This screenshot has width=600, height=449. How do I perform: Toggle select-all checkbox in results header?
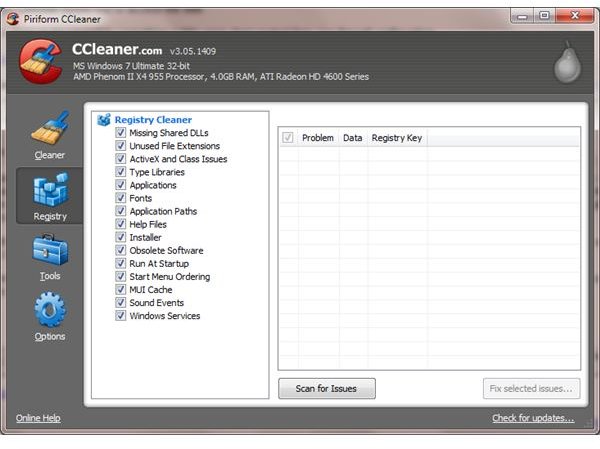pyautogui.click(x=288, y=137)
